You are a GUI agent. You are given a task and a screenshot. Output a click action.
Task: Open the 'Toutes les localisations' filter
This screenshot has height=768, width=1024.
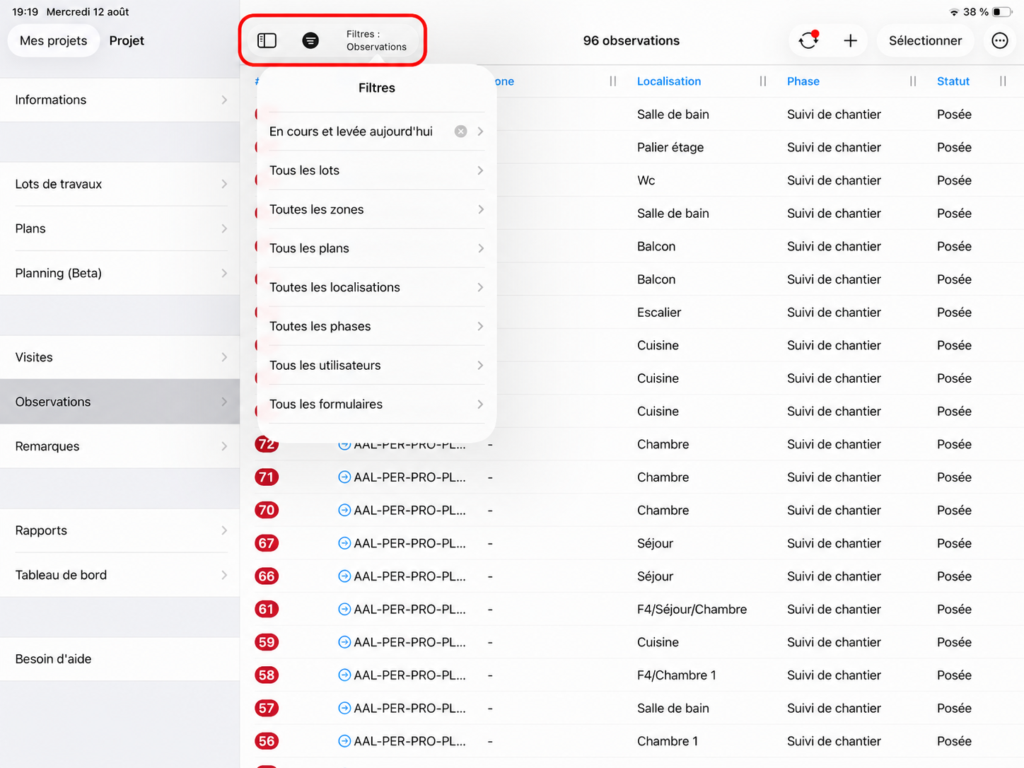376,287
